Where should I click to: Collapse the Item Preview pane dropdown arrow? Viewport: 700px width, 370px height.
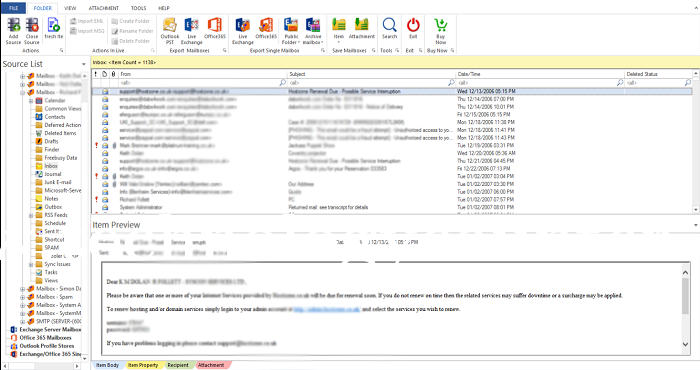click(x=696, y=225)
